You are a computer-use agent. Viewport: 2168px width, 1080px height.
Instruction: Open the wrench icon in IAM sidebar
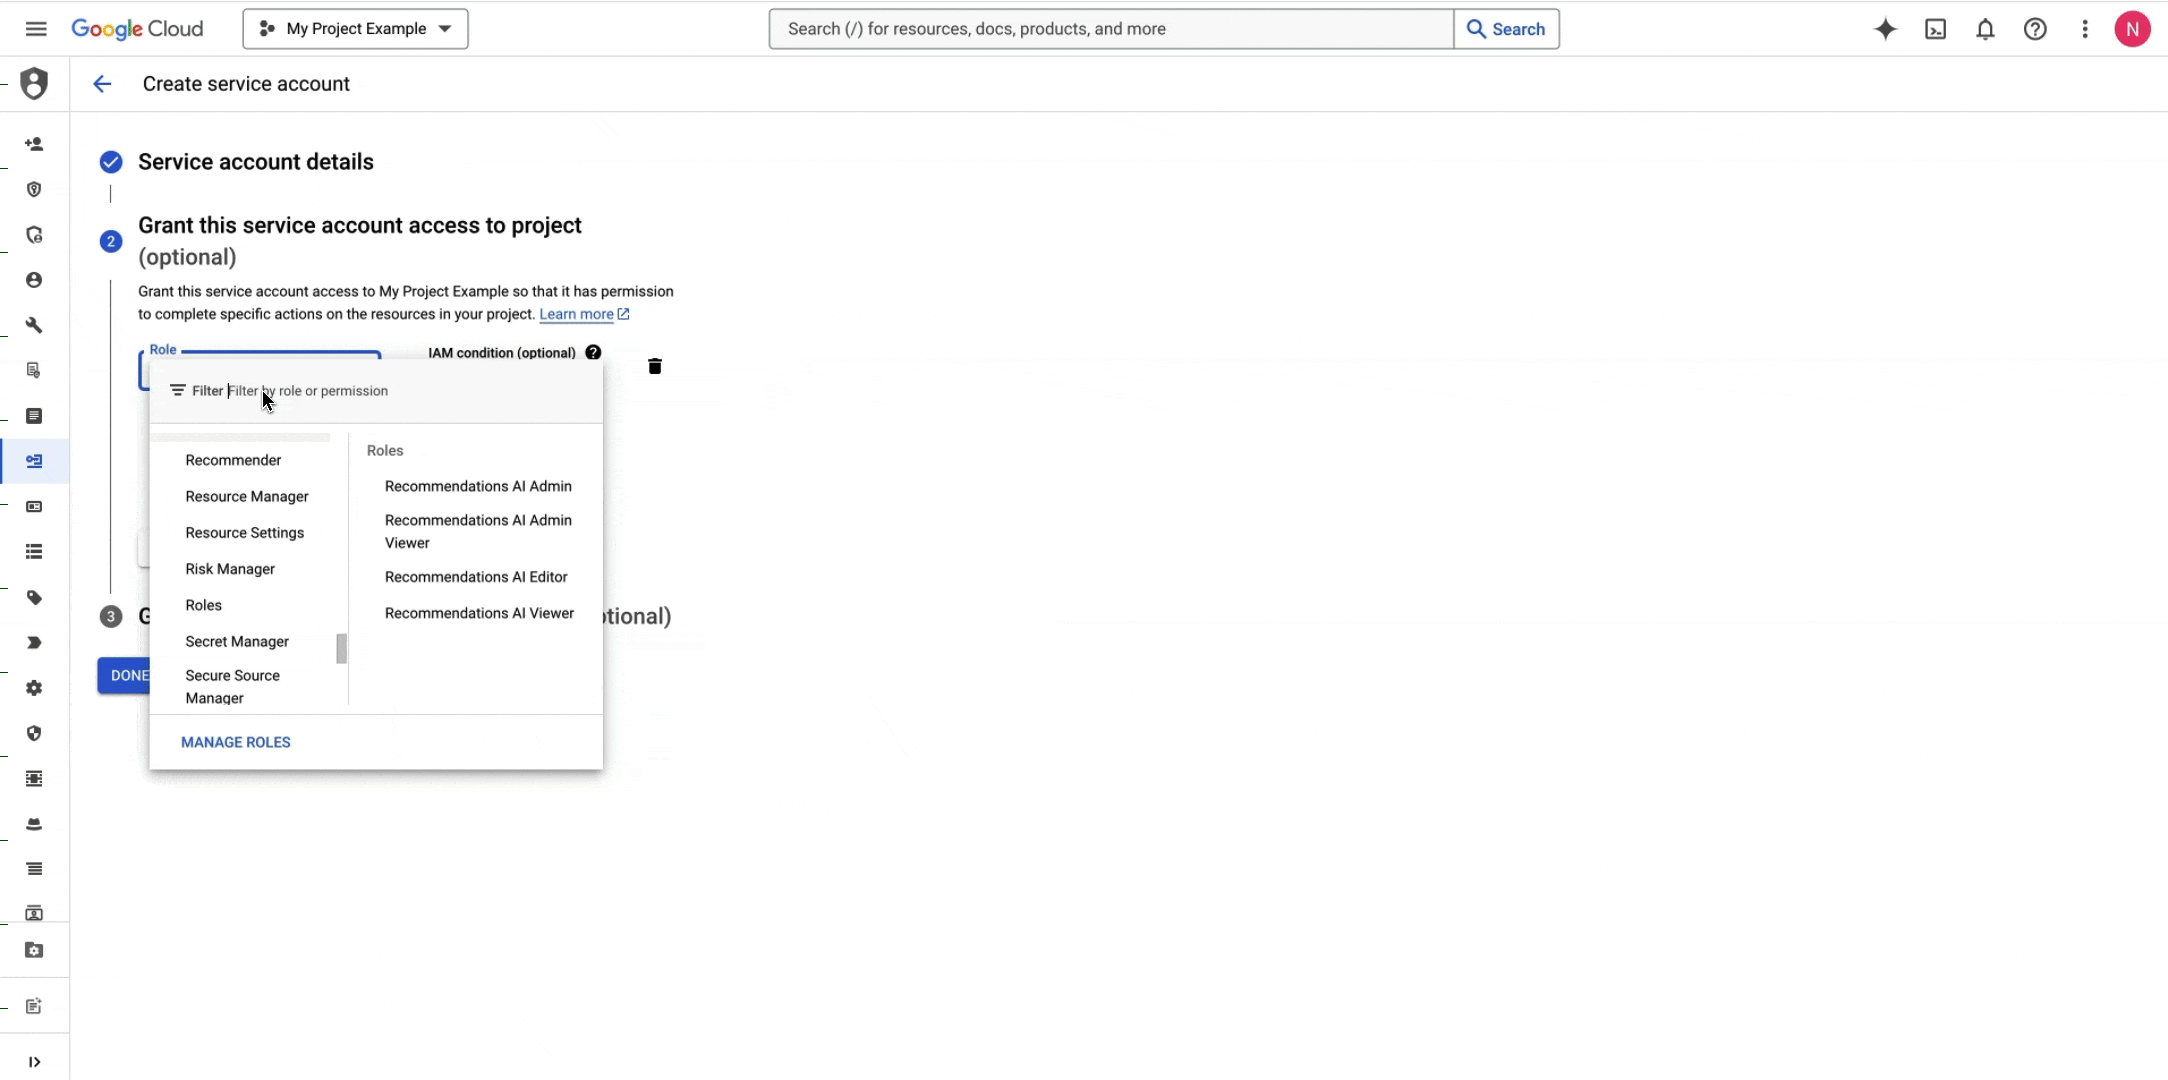[x=34, y=326]
